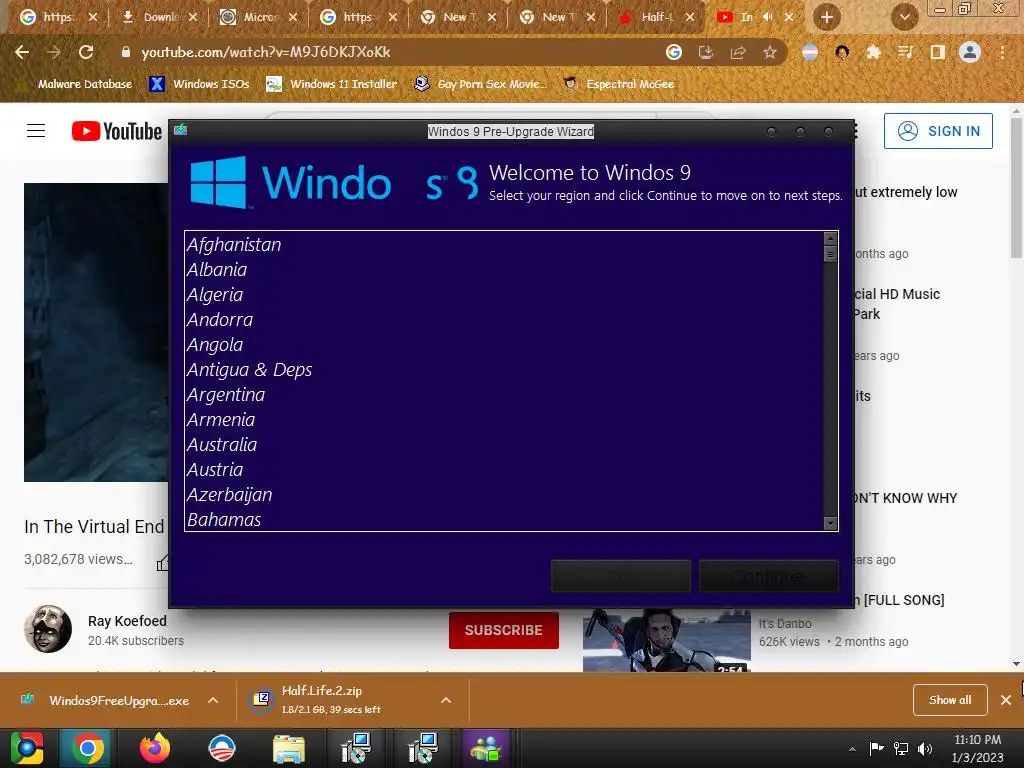The image size is (1024, 768).
Task: Click the install app icon in address bar
Action: 706,52
